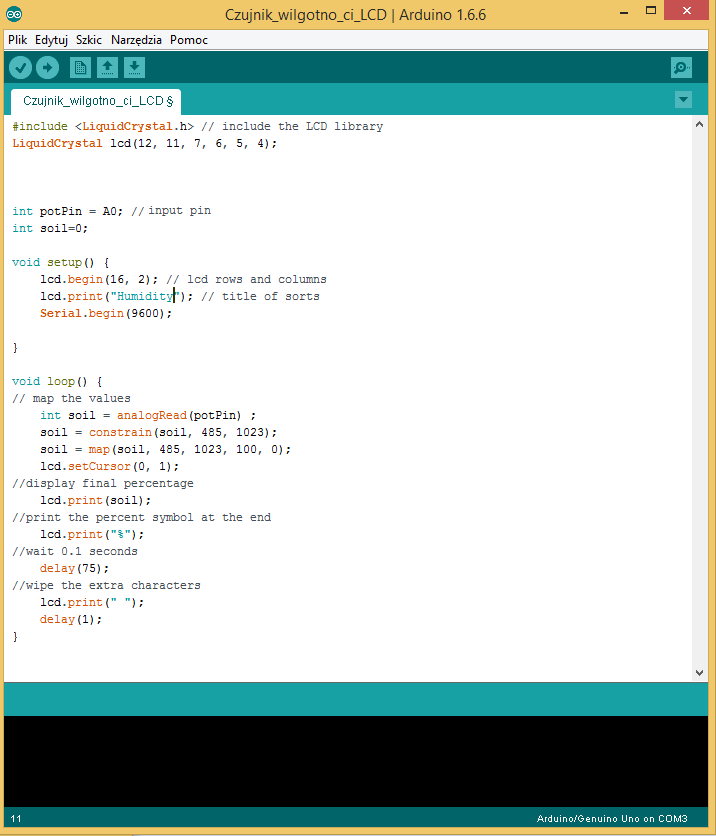Click the '#include <LiquidCrystal.h>' line
The width and height of the screenshot is (716, 836).
click(x=198, y=126)
